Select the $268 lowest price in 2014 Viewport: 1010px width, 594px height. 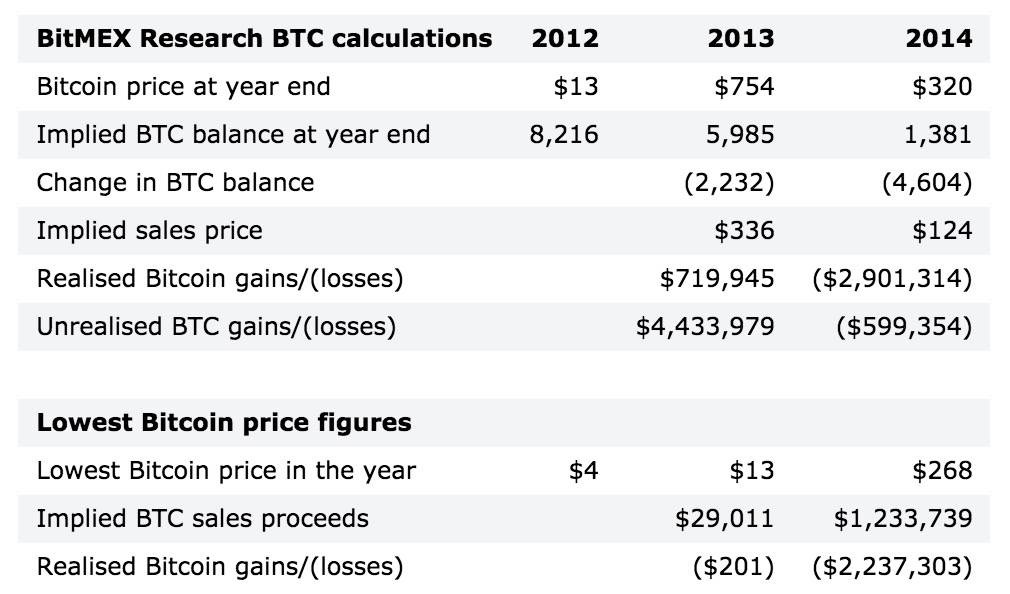[x=942, y=470]
